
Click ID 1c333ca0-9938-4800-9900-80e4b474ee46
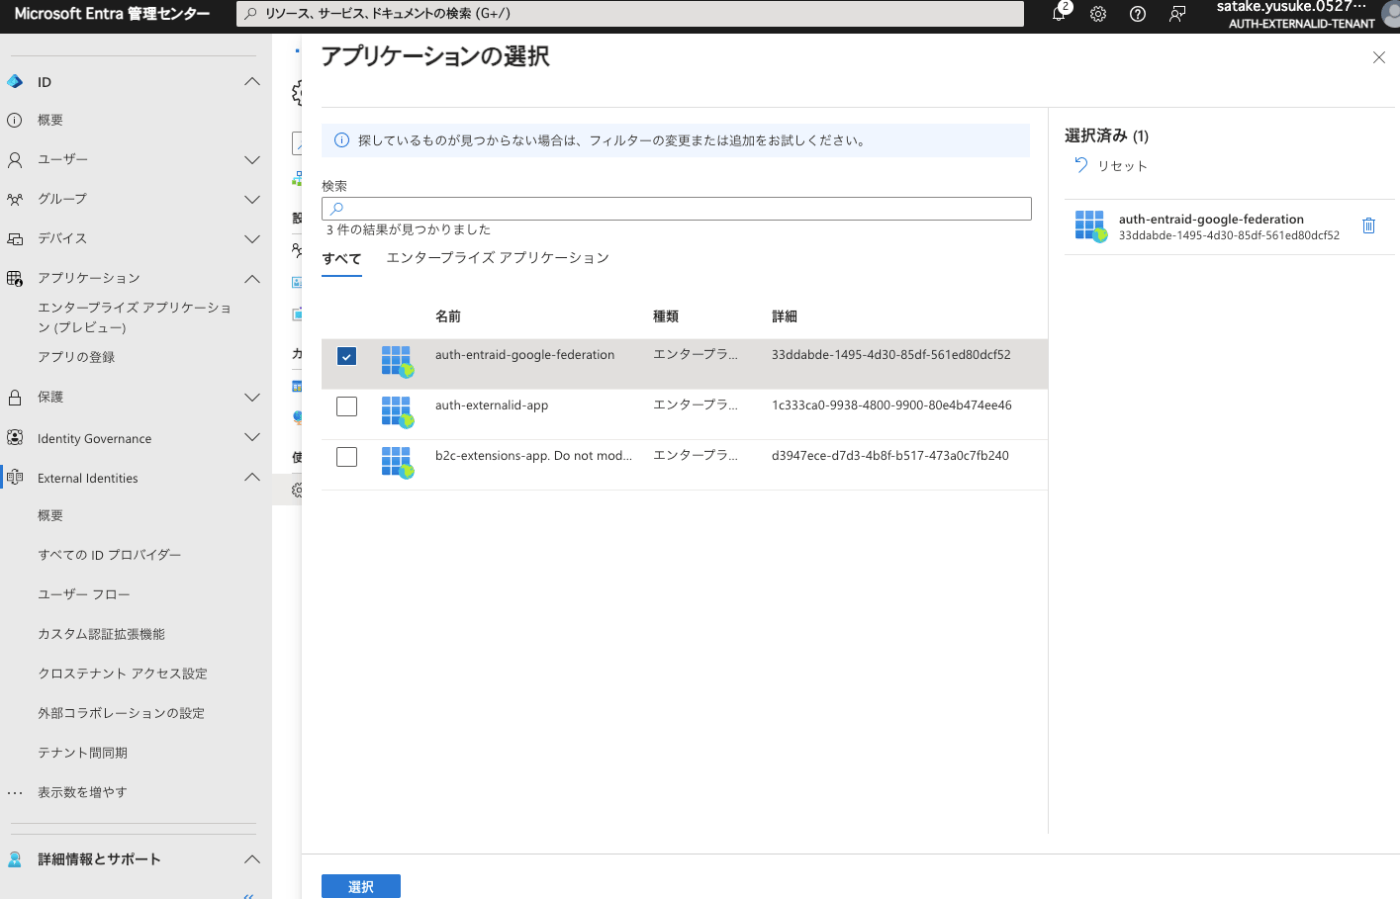tap(891, 405)
